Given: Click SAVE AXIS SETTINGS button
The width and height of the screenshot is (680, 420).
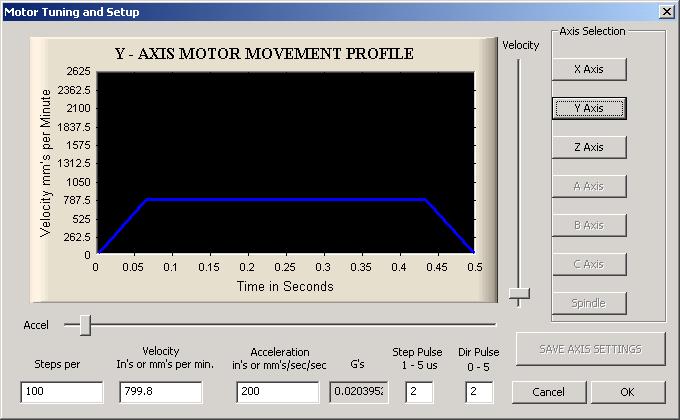Looking at the screenshot, I should (x=590, y=349).
